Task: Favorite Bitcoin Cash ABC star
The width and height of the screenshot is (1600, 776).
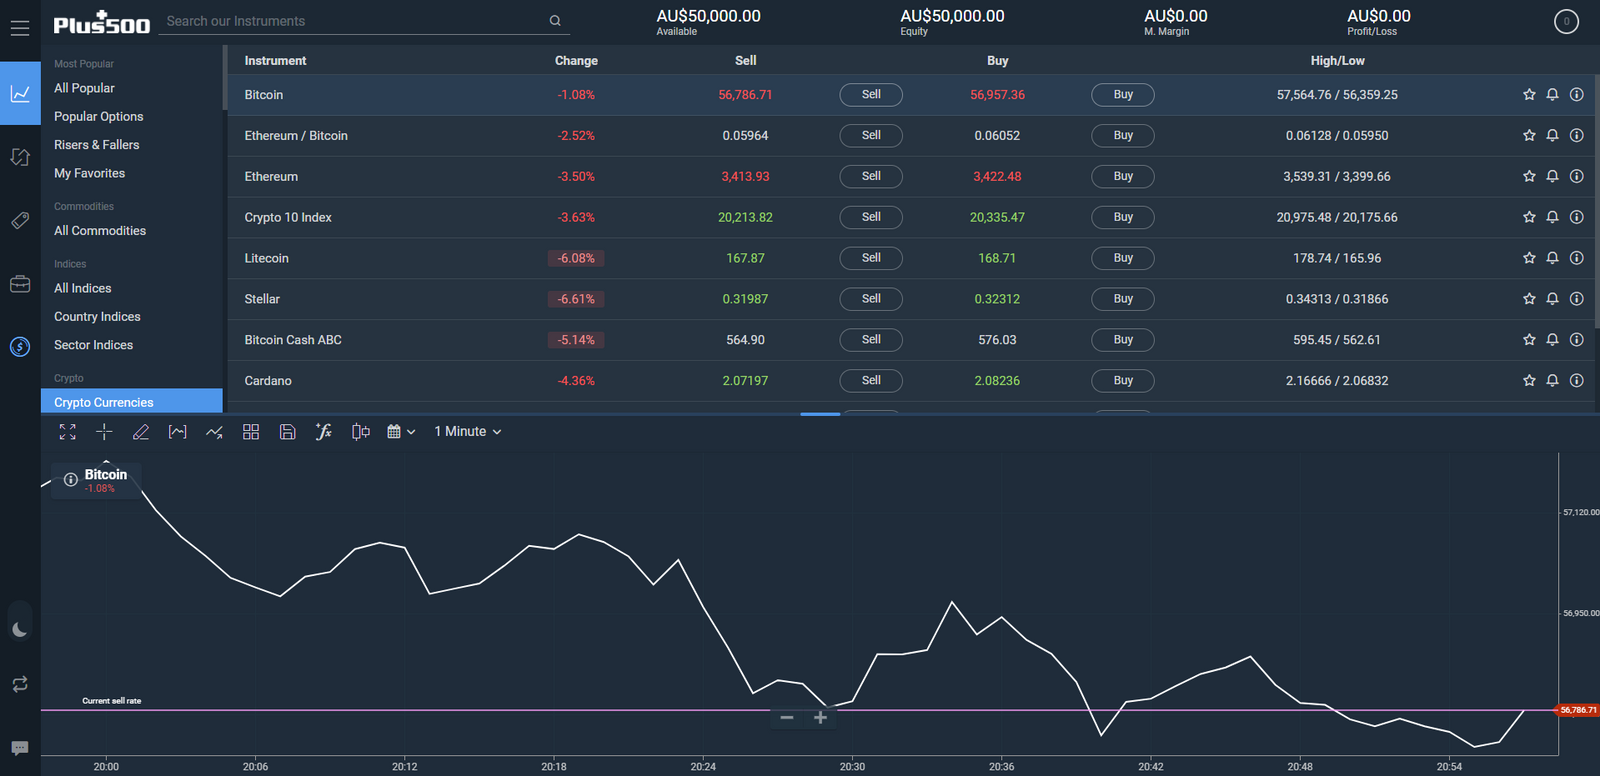Action: click(1529, 340)
